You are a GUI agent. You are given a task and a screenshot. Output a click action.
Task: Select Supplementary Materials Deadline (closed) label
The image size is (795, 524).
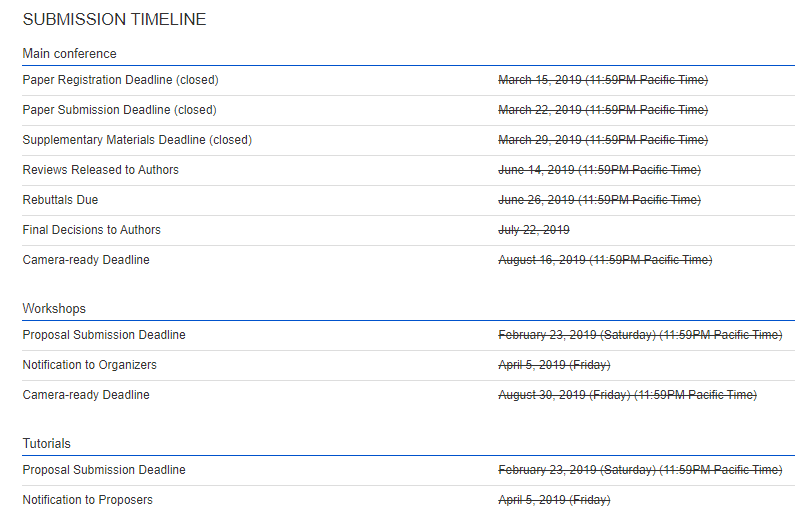click(137, 140)
